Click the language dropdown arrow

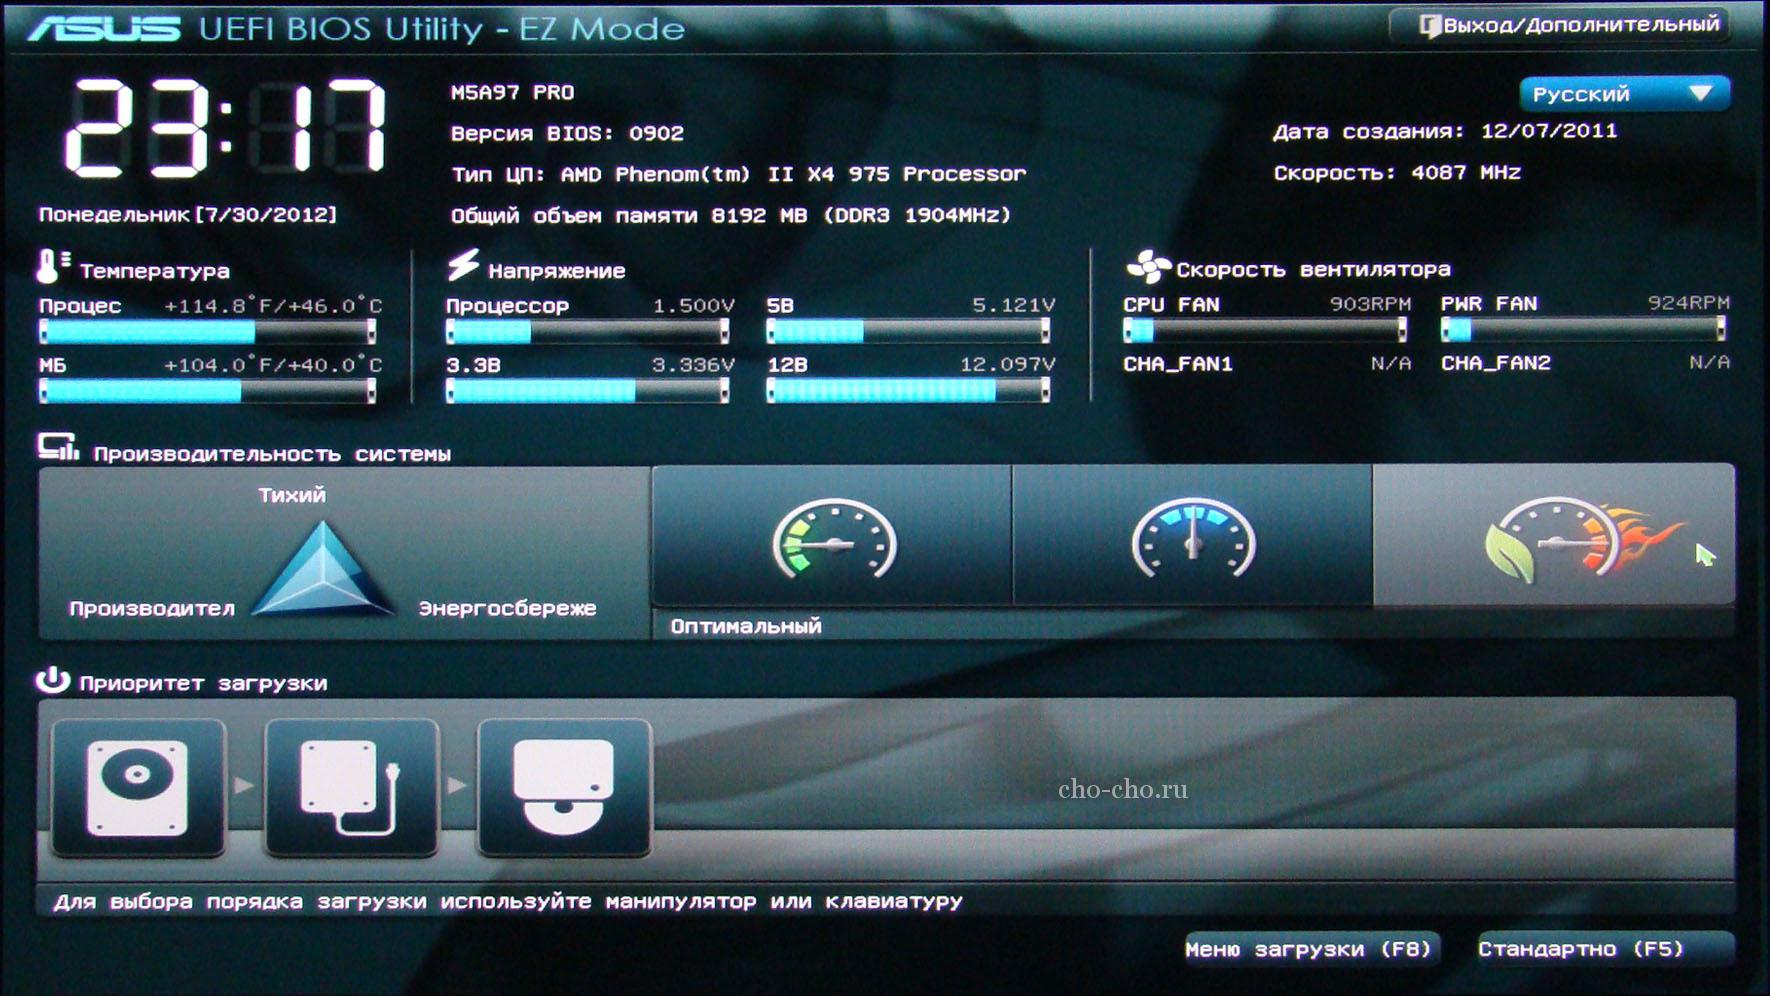tap(1701, 94)
